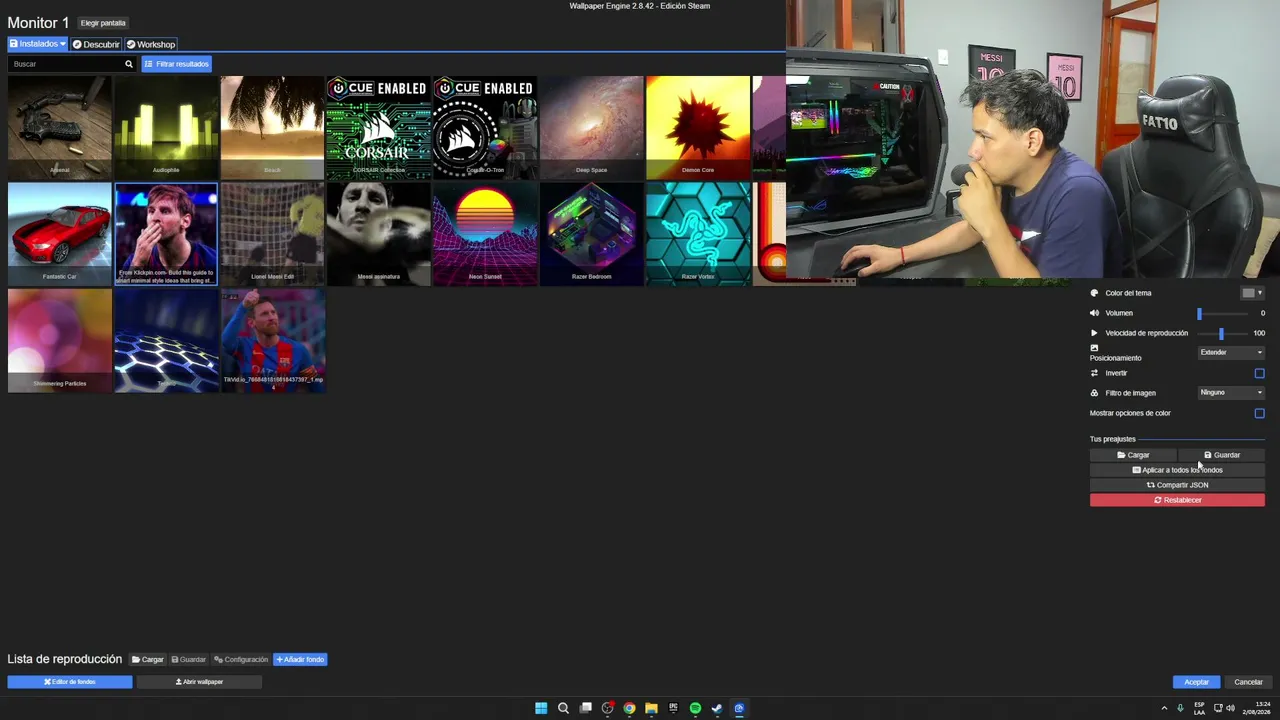Switch to the Descubrir tab
Viewport: 1280px width, 720px height.
pos(96,44)
